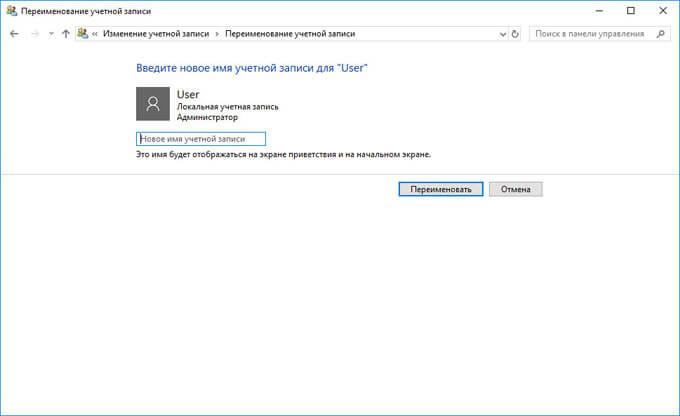Click the heading Введите новое имя учетной записи
Screen dimensions: 680x416
[252, 68]
